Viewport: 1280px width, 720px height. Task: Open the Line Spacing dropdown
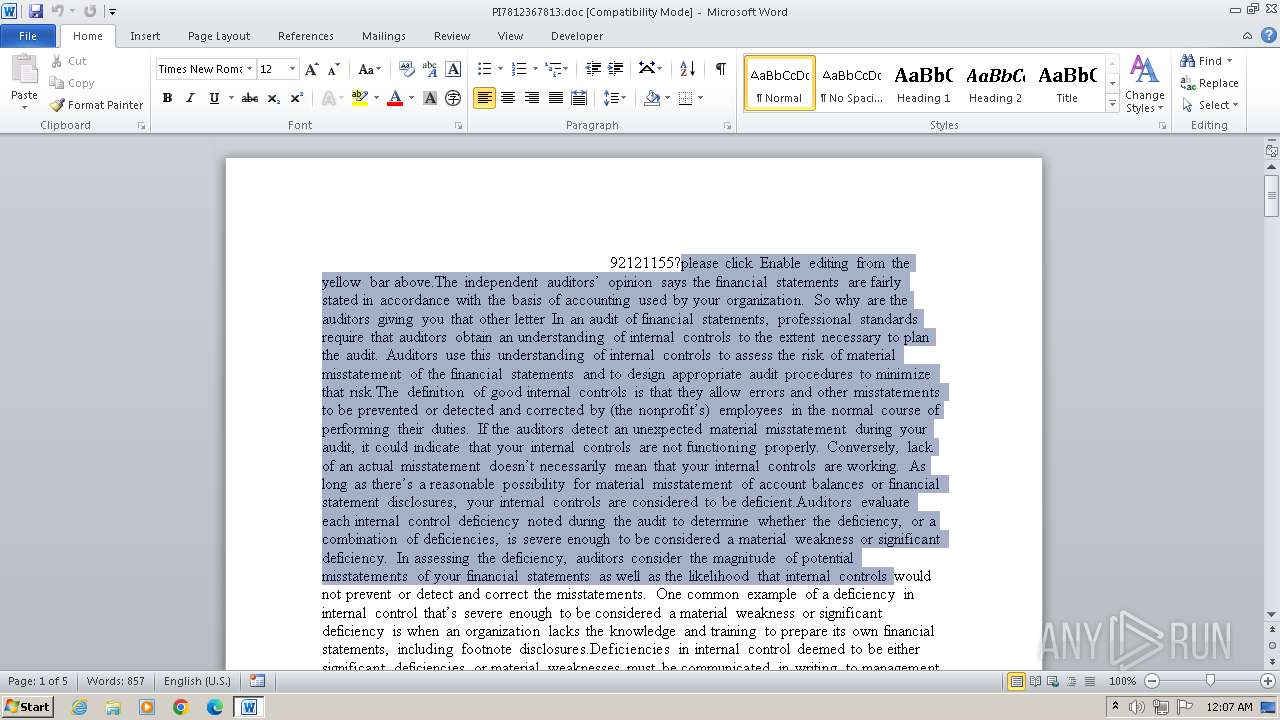[x=615, y=98]
